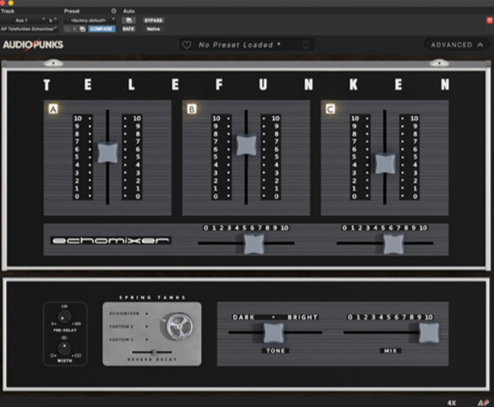
Task: Click the 4X oversampling button
Action: [452, 403]
